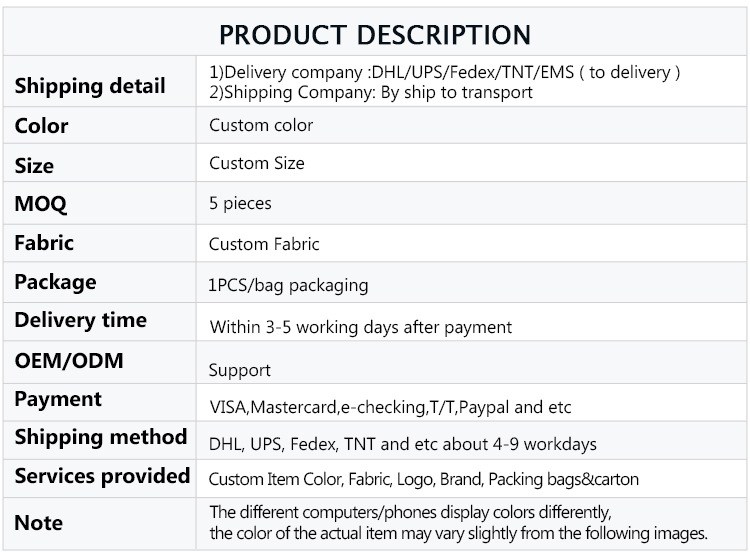
Task: Click 'Within 3-5 working days after payment'
Action: pyautogui.click(x=360, y=327)
